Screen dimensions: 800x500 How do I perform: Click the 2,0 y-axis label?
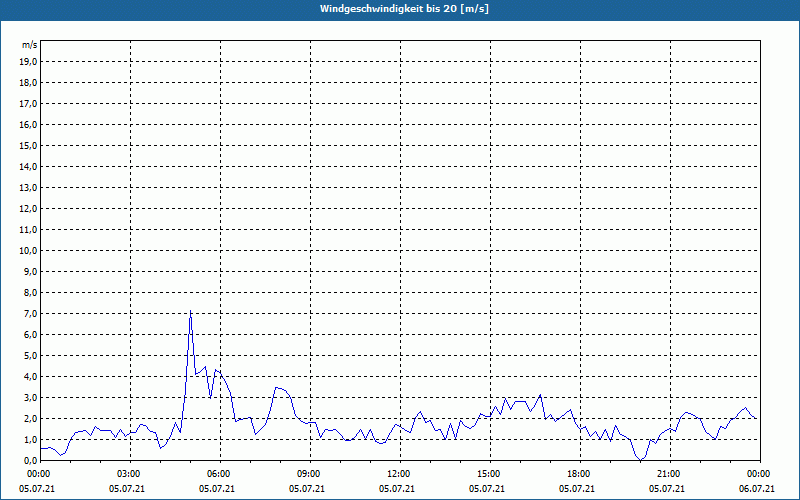pyautogui.click(x=31, y=418)
